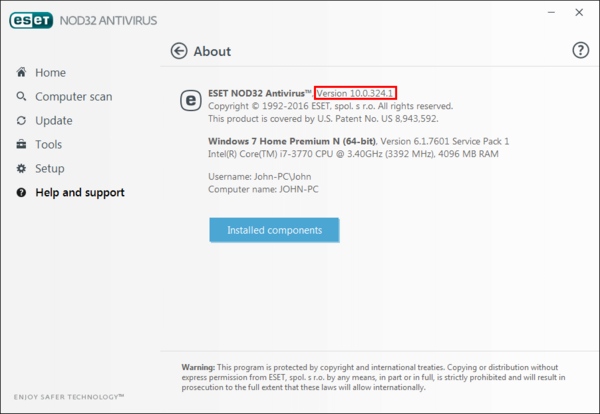Click the U.S. Patent No. line
This screenshot has width=600, height=414.
coord(323,119)
